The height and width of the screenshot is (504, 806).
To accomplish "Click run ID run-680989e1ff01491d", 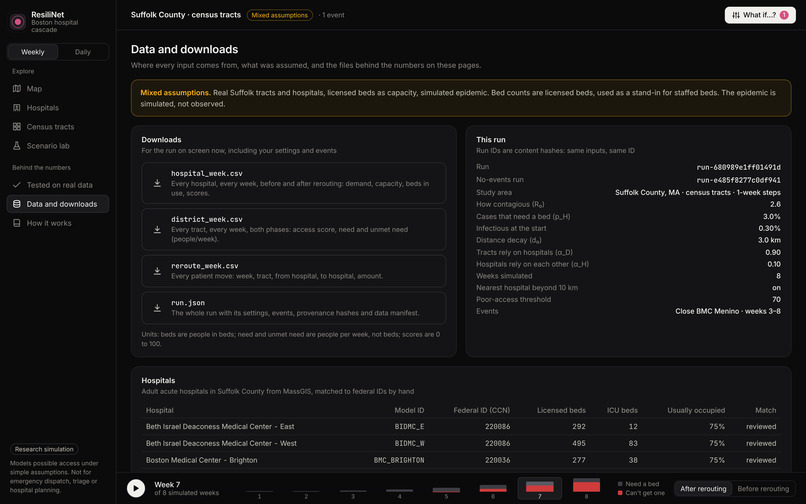I will (738, 167).
